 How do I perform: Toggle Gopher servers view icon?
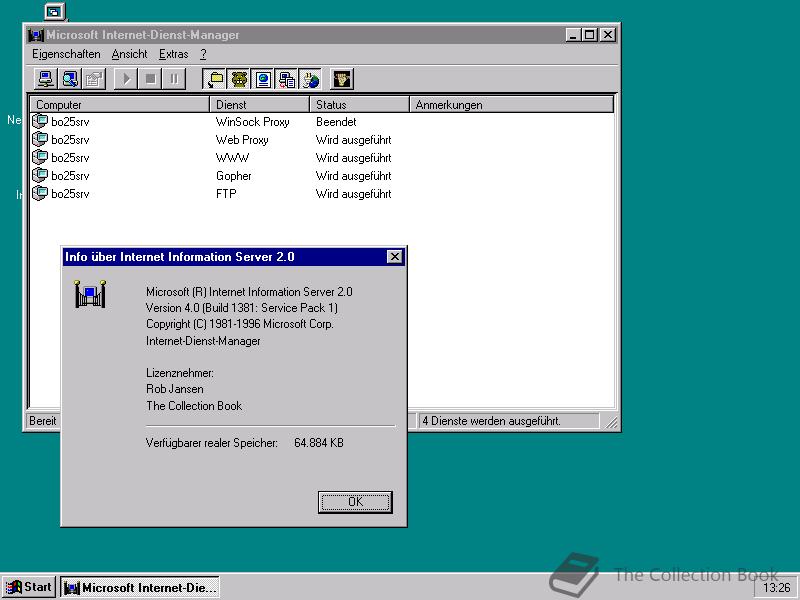point(239,79)
